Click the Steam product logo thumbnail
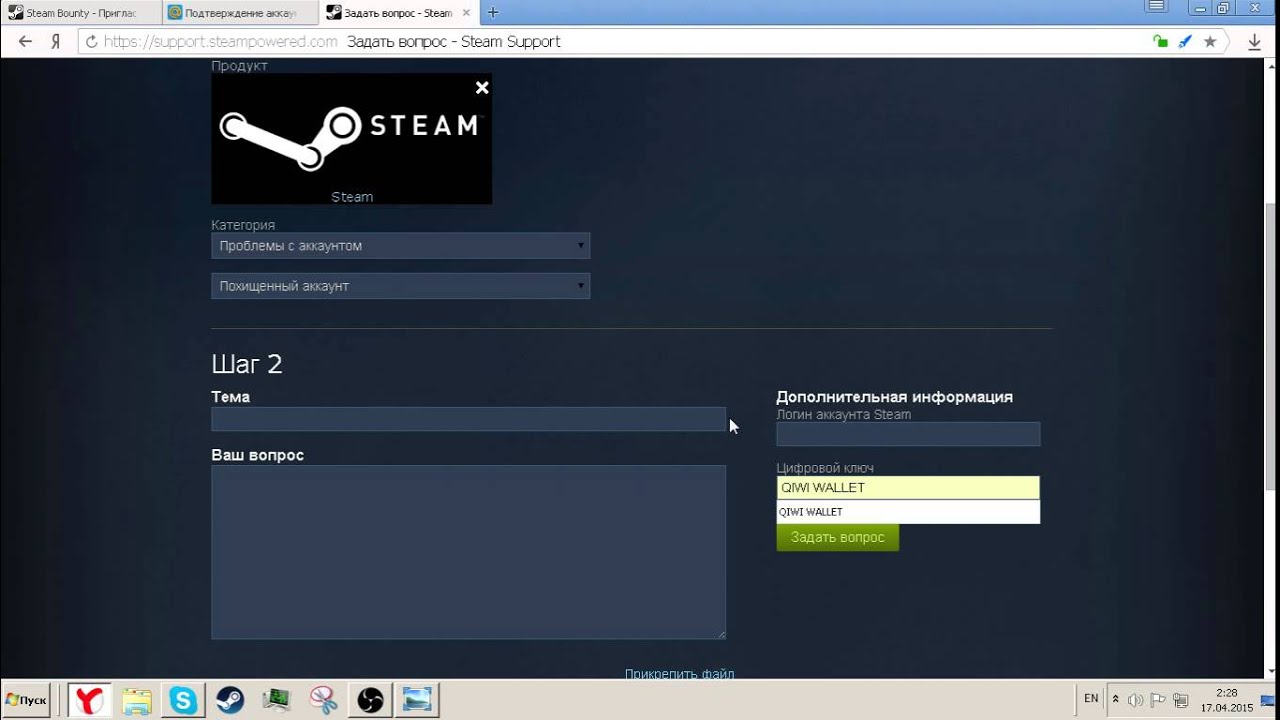This screenshot has width=1280, height=720. 351,138
